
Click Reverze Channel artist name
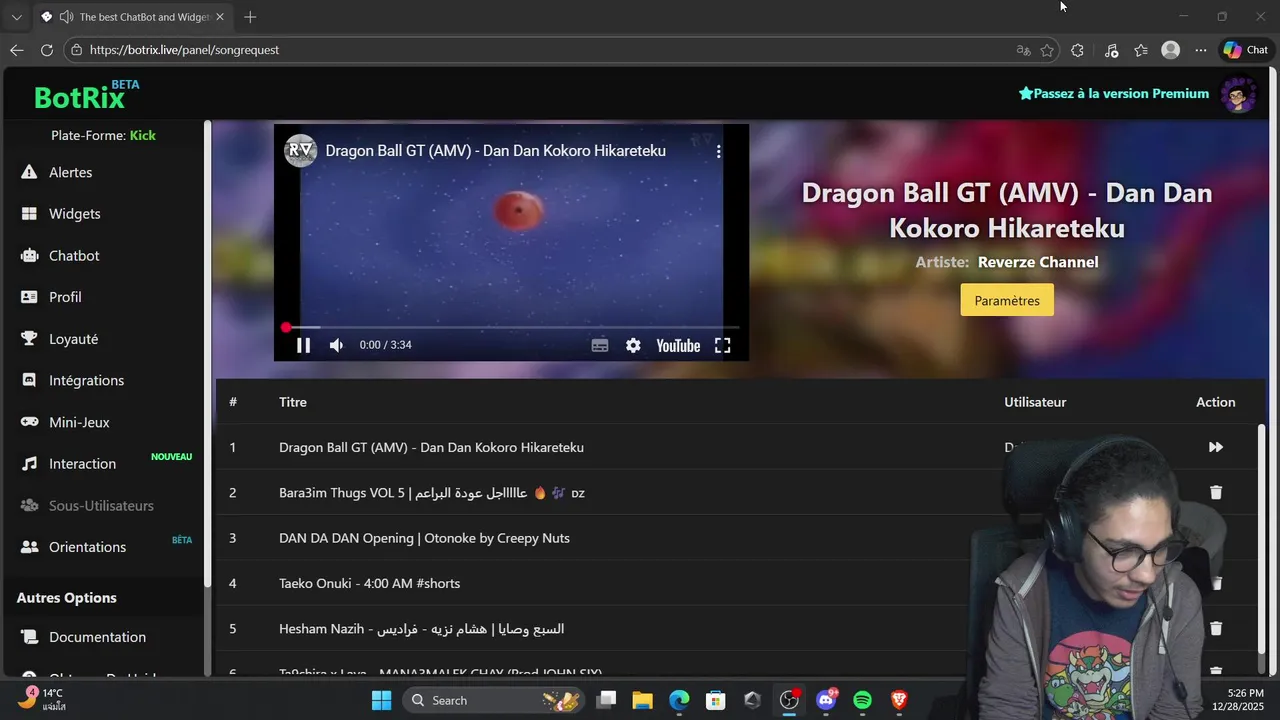1038,262
